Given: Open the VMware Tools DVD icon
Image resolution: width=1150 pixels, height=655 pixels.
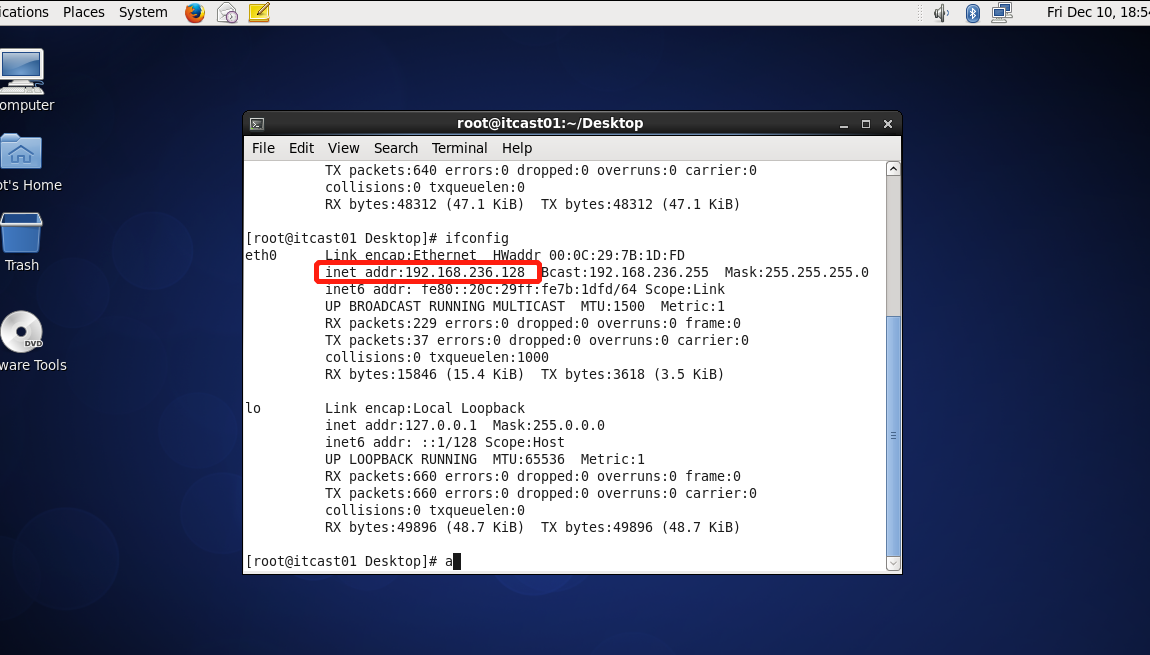Looking at the screenshot, I should click(x=22, y=332).
